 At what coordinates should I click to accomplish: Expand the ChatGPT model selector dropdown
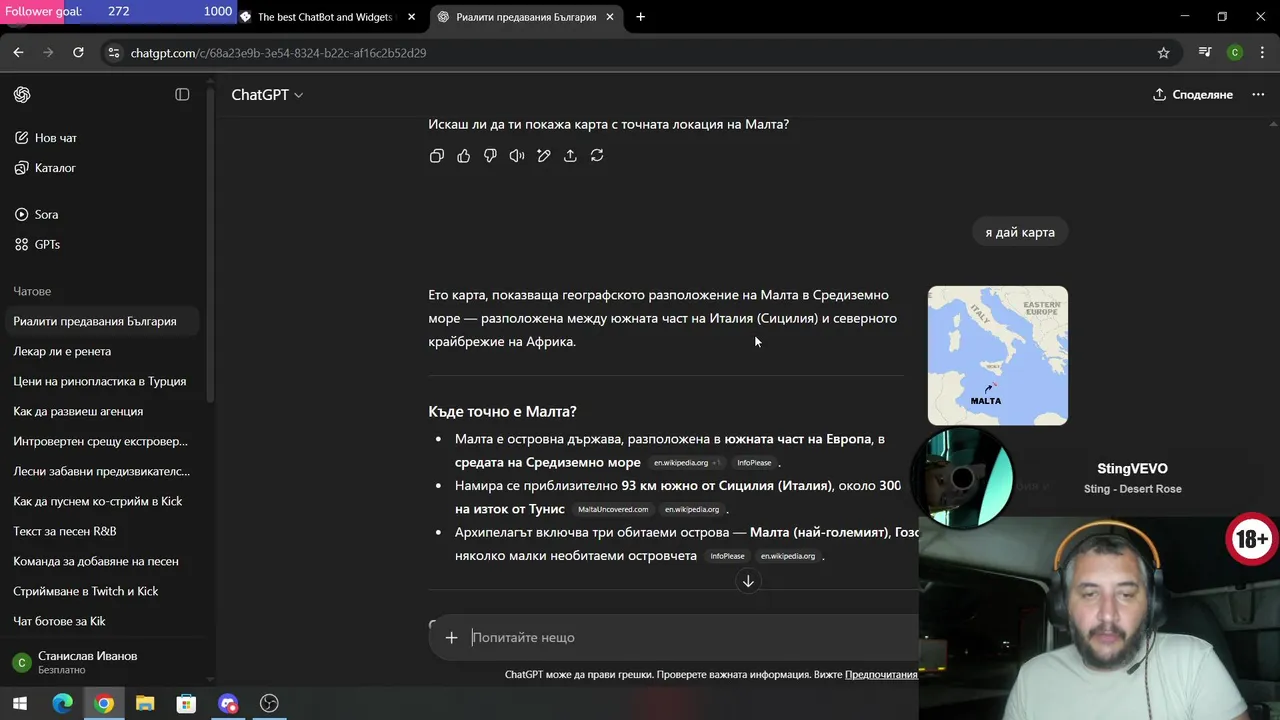[267, 95]
